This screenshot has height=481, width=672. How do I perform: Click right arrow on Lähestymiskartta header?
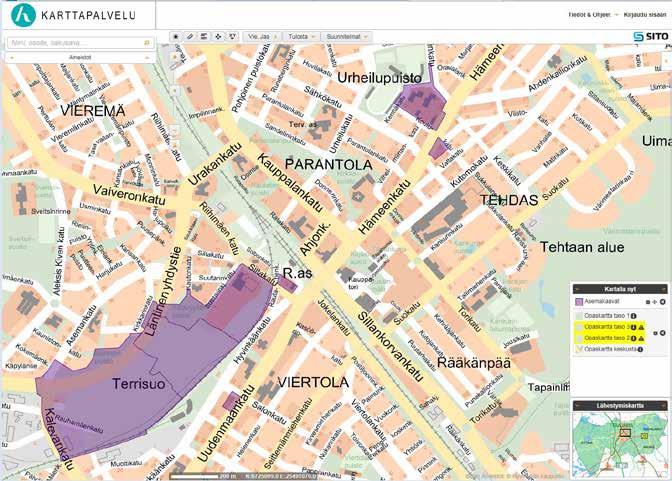[x=664, y=406]
